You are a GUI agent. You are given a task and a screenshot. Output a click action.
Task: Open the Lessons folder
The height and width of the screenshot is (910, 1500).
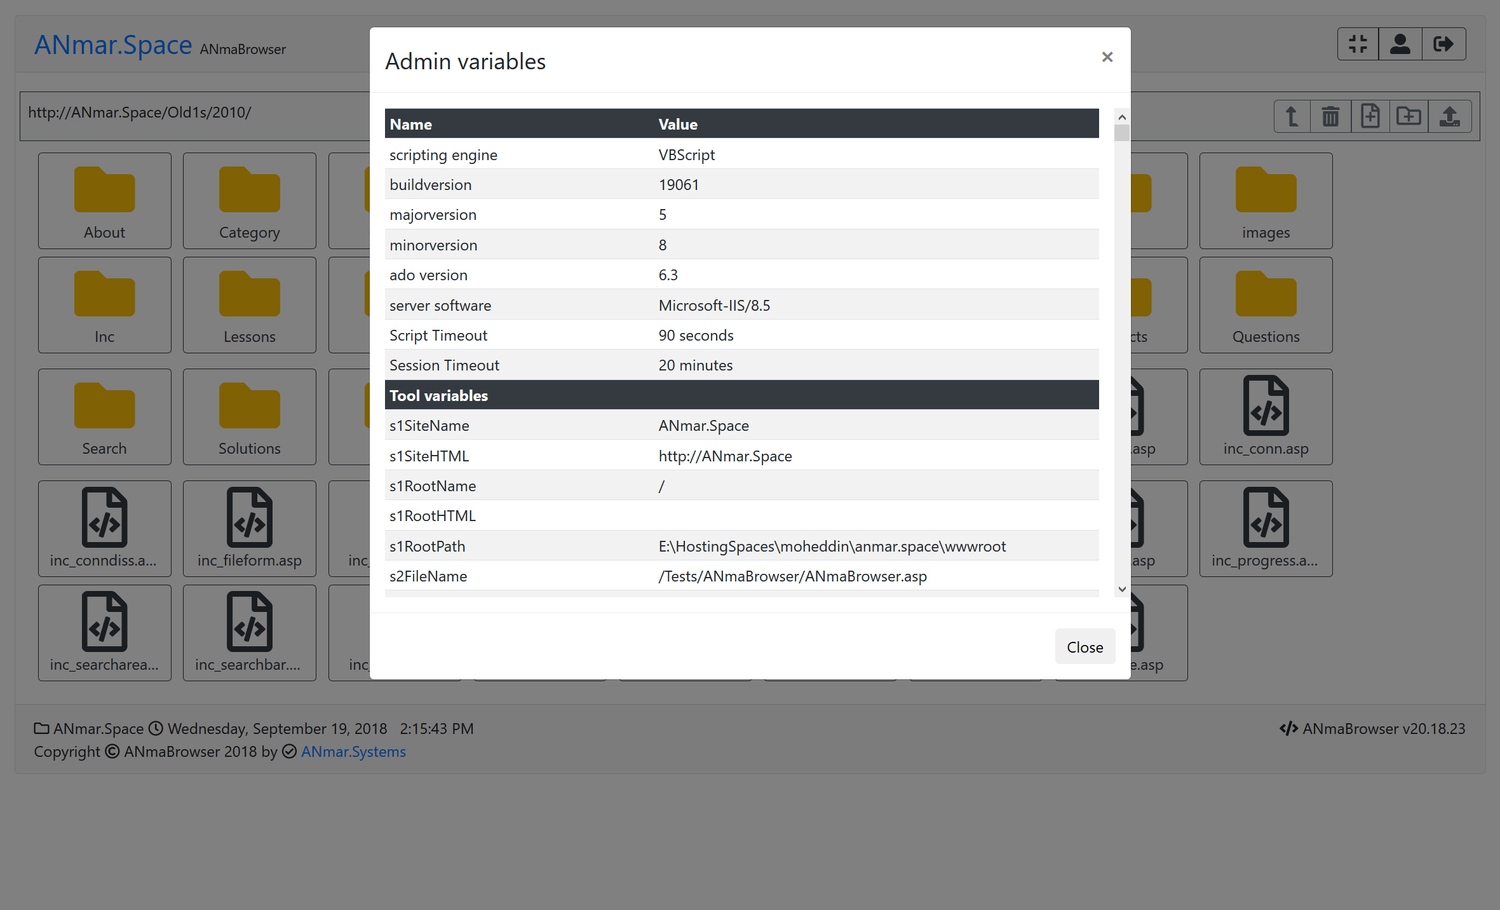click(250, 305)
